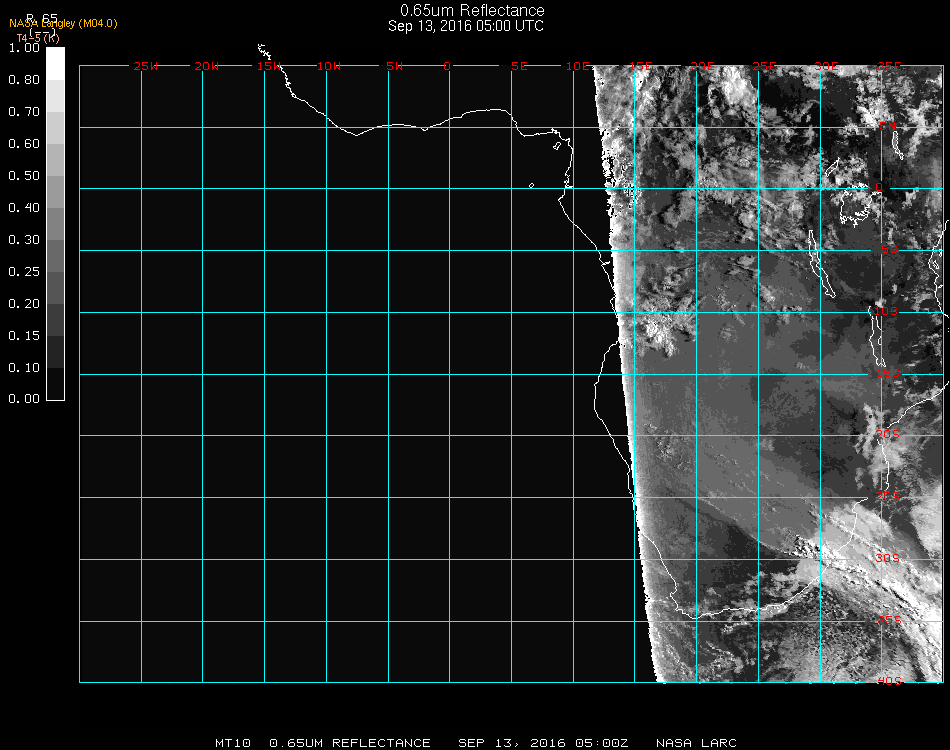Screen dimensions: 950x750
Task: Click the 5N latitude label
Action: click(888, 127)
